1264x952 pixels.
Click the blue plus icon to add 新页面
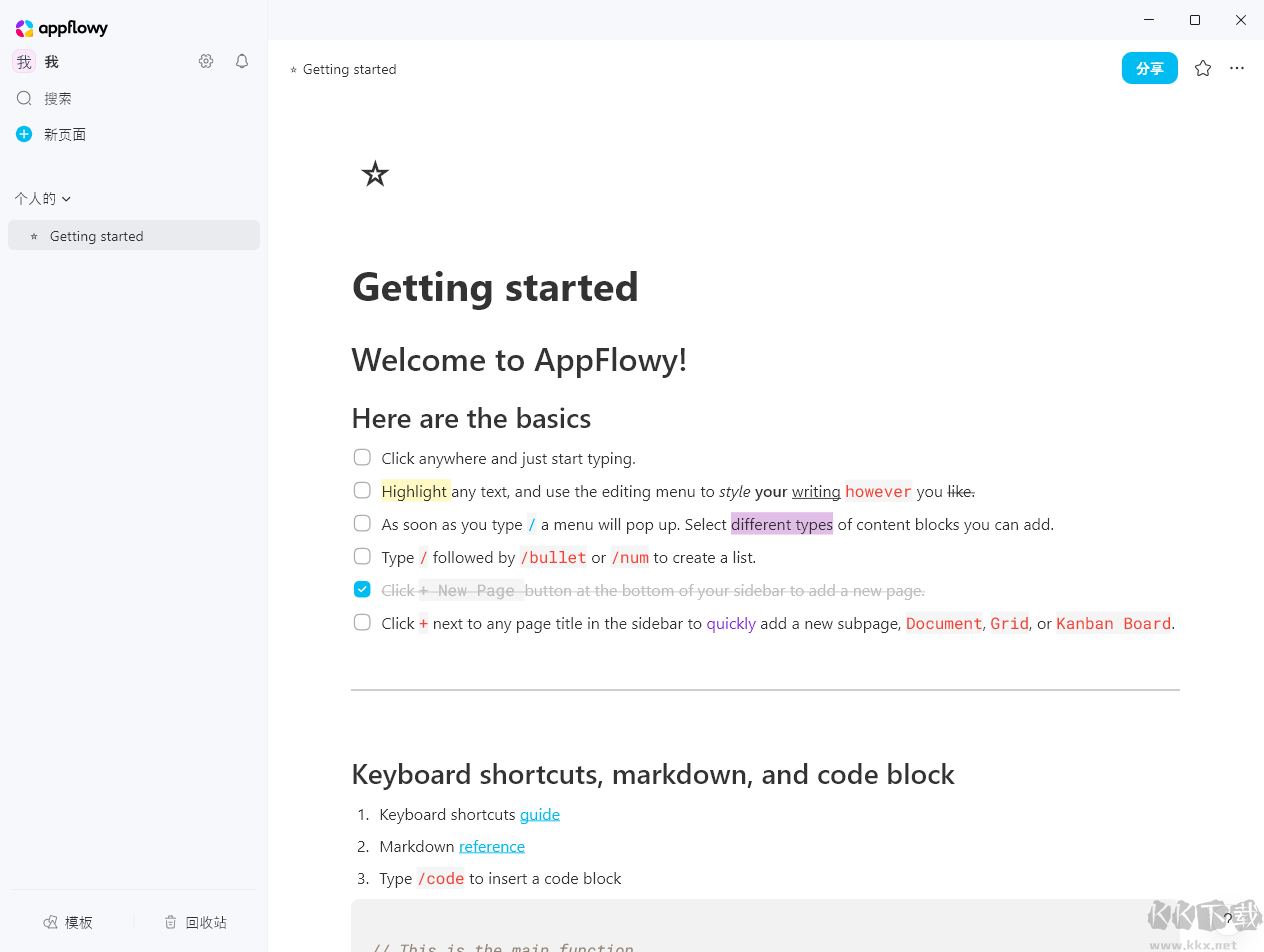click(x=23, y=133)
